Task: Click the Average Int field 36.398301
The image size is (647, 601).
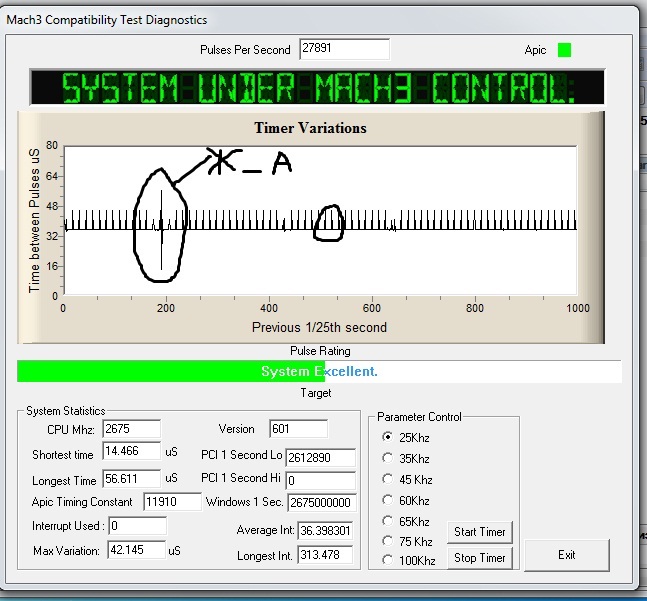Action: pyautogui.click(x=325, y=530)
